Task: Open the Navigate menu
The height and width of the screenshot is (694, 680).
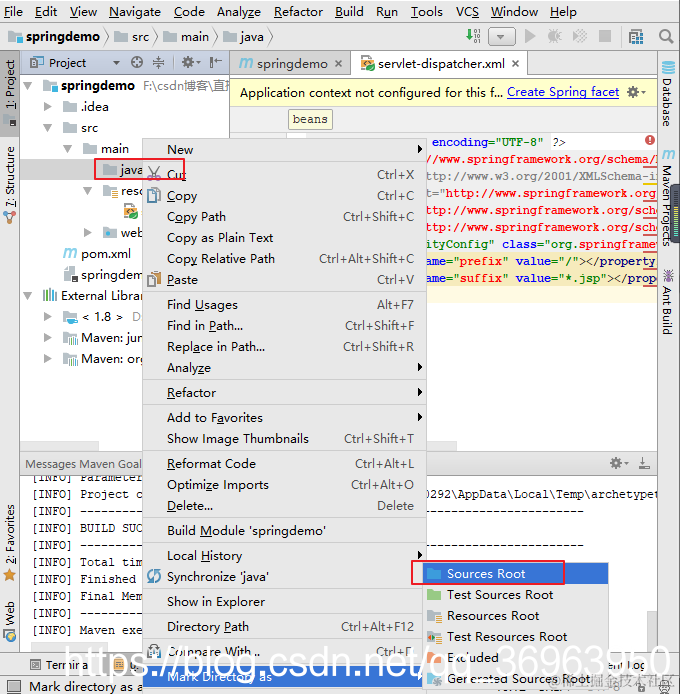Action: [x=135, y=12]
